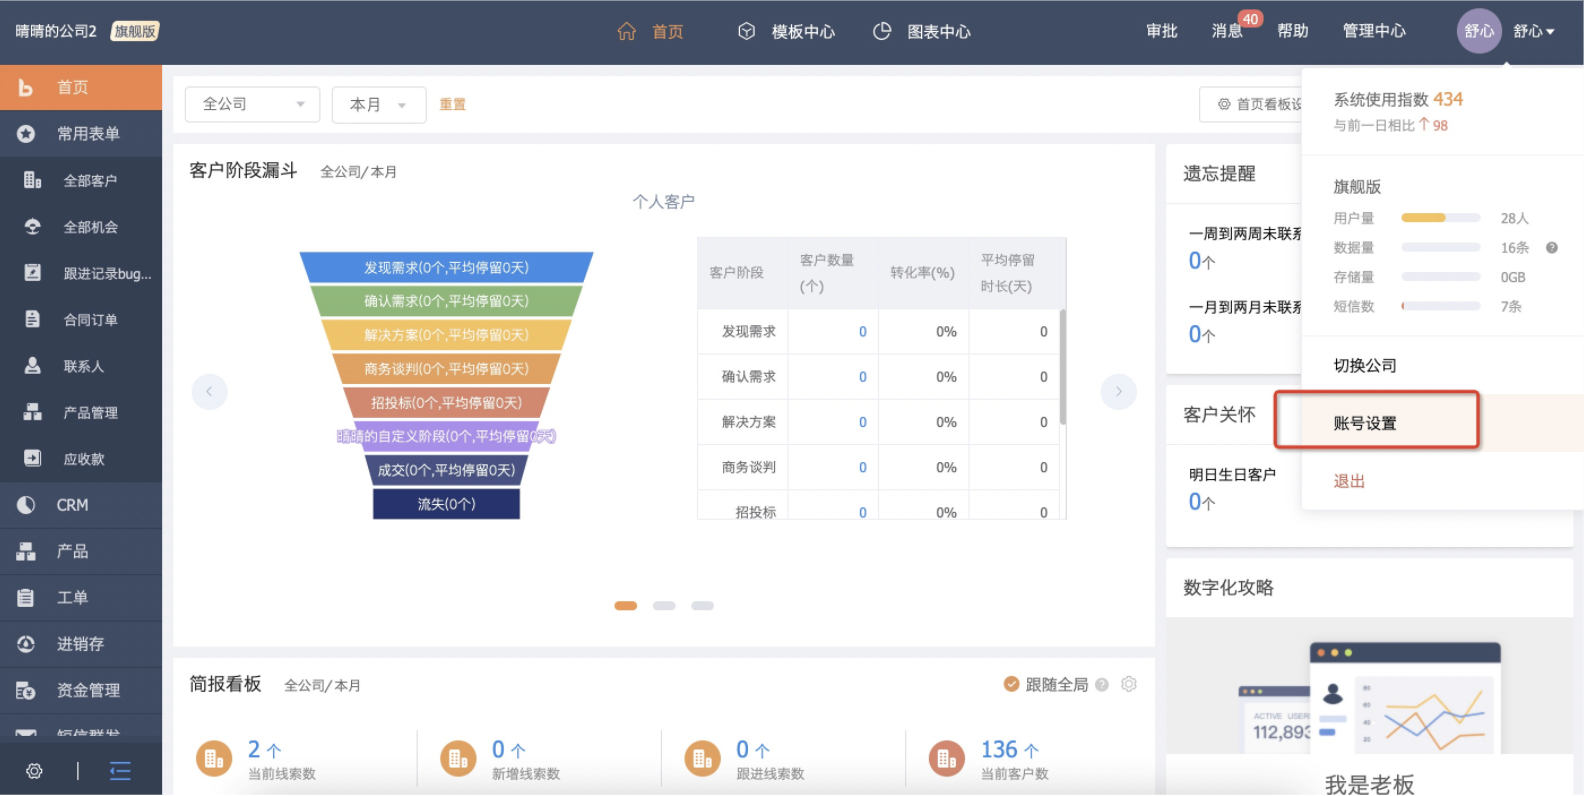Toggle the 跟随全局 checkbox

tap(1011, 684)
